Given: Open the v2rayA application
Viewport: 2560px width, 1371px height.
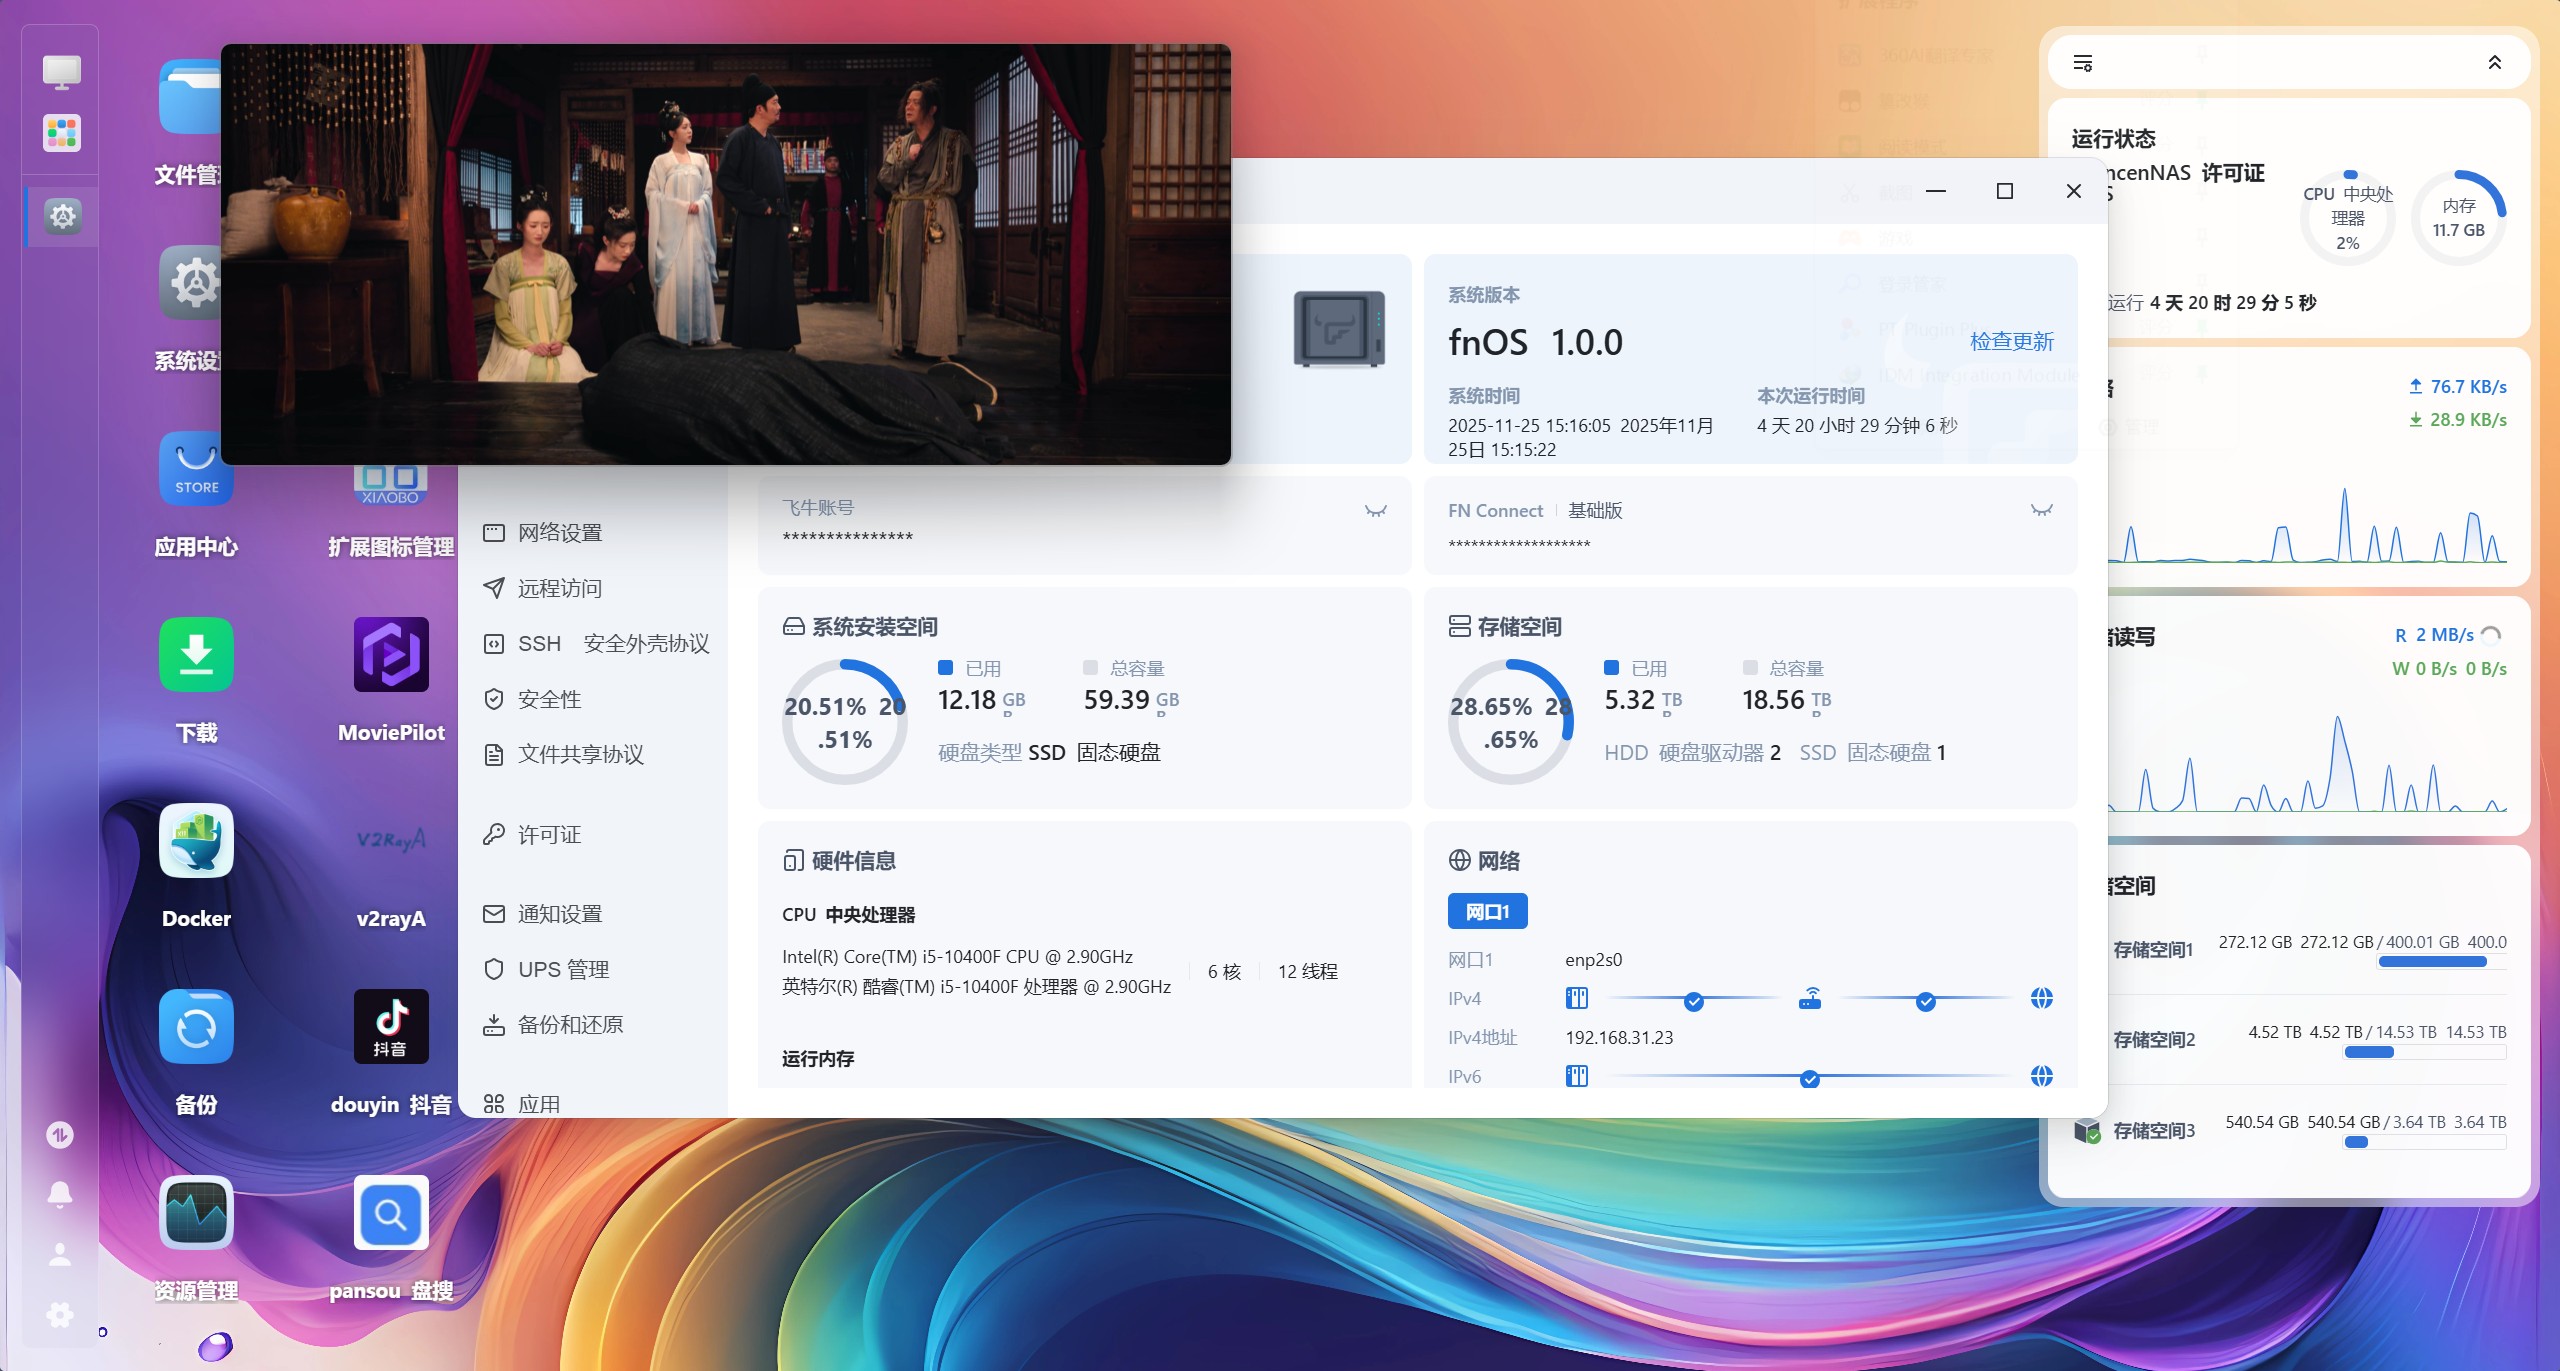Looking at the screenshot, I should click(391, 841).
